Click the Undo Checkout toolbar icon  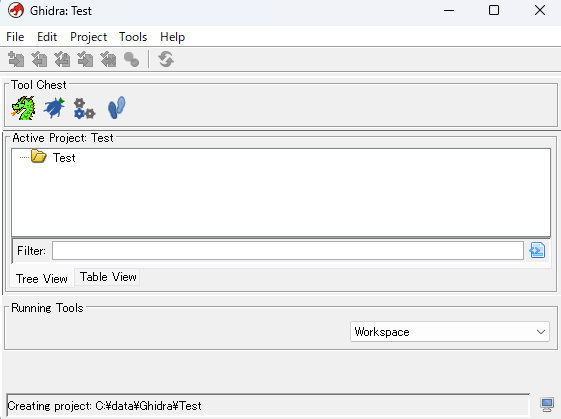108,59
